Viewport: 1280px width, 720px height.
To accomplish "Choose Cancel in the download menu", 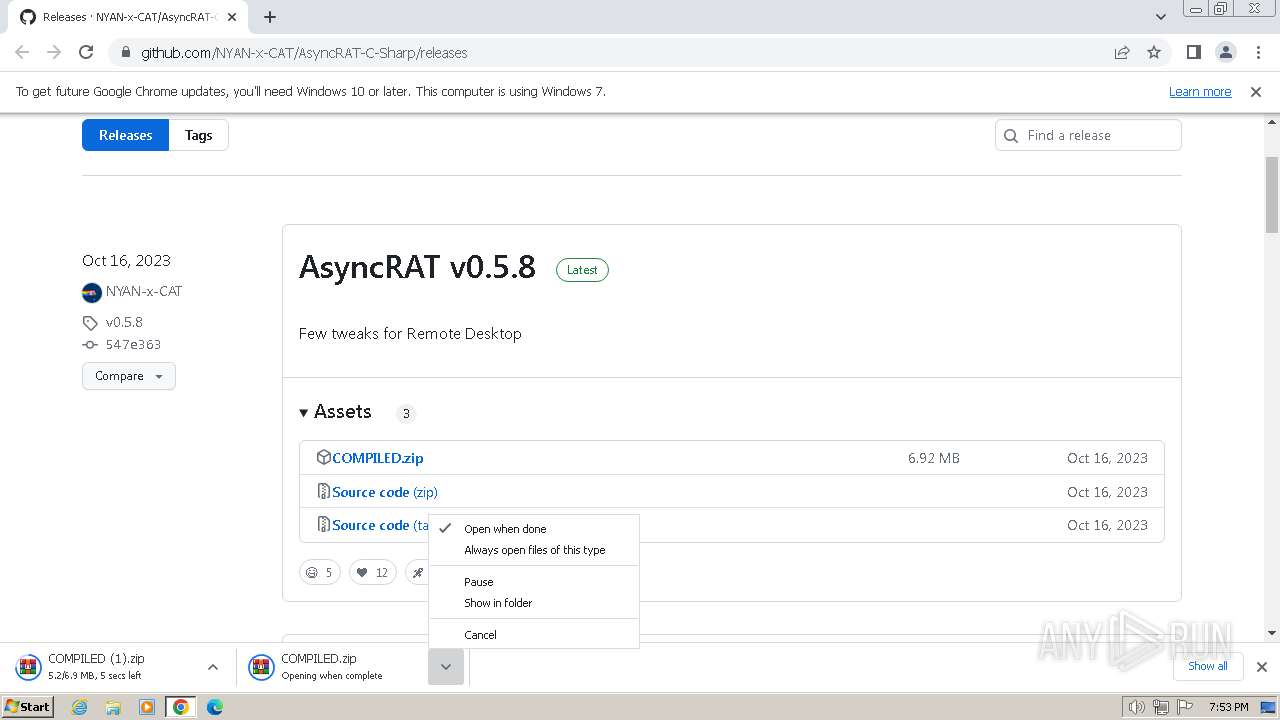I will [534, 635].
